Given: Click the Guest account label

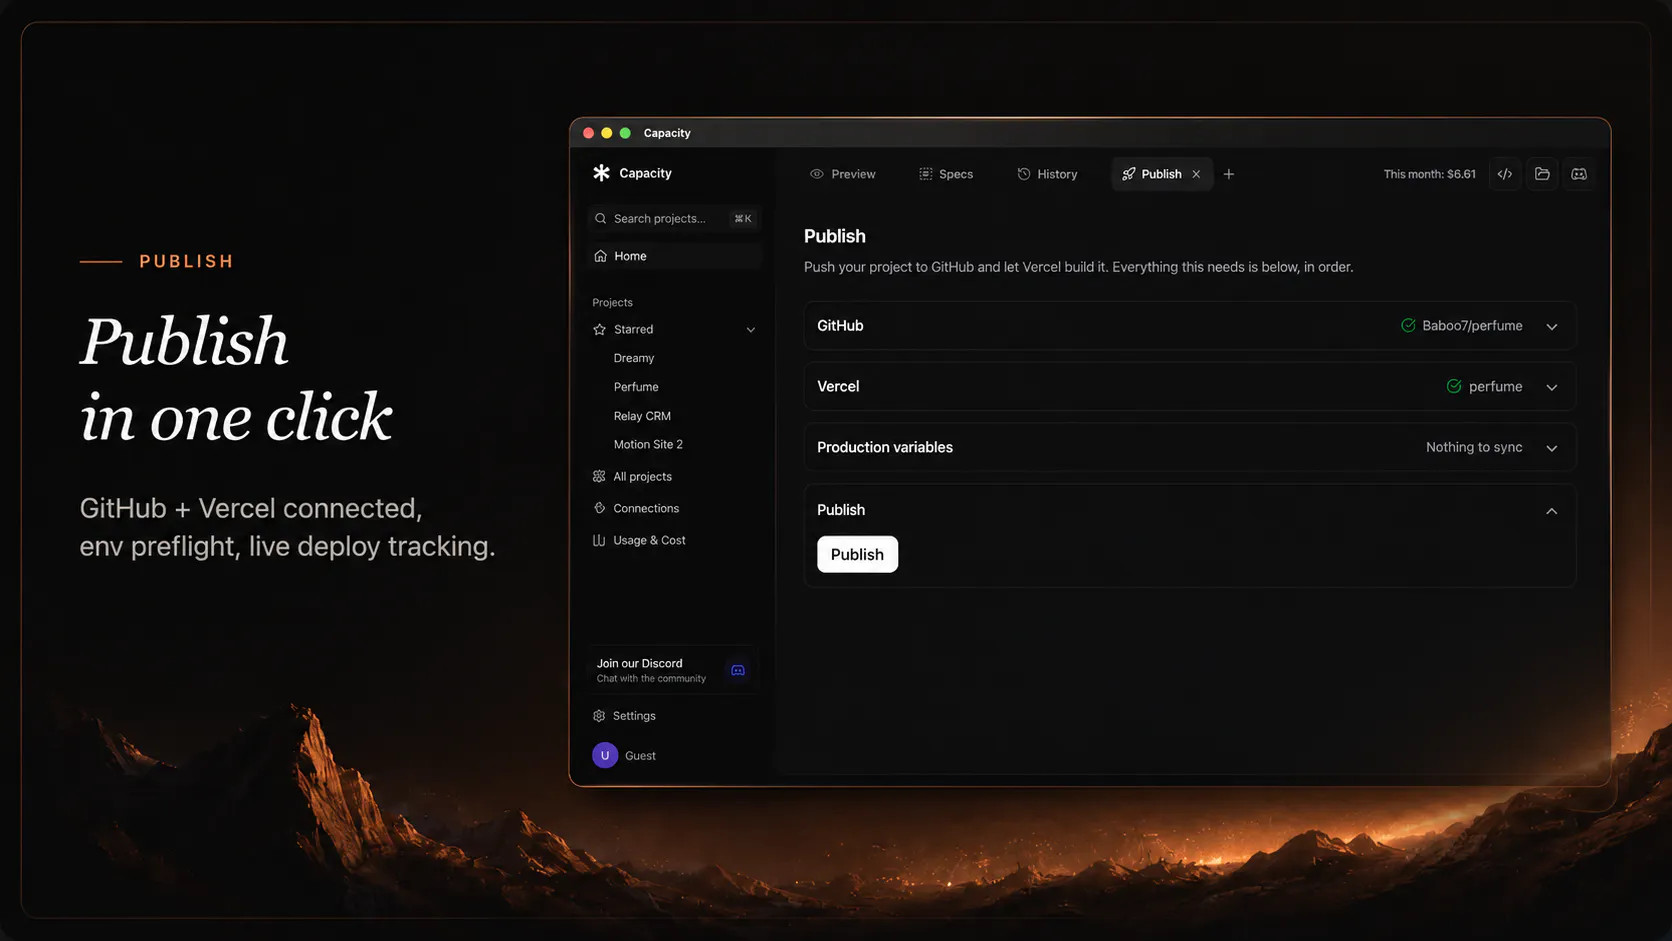Looking at the screenshot, I should point(640,756).
